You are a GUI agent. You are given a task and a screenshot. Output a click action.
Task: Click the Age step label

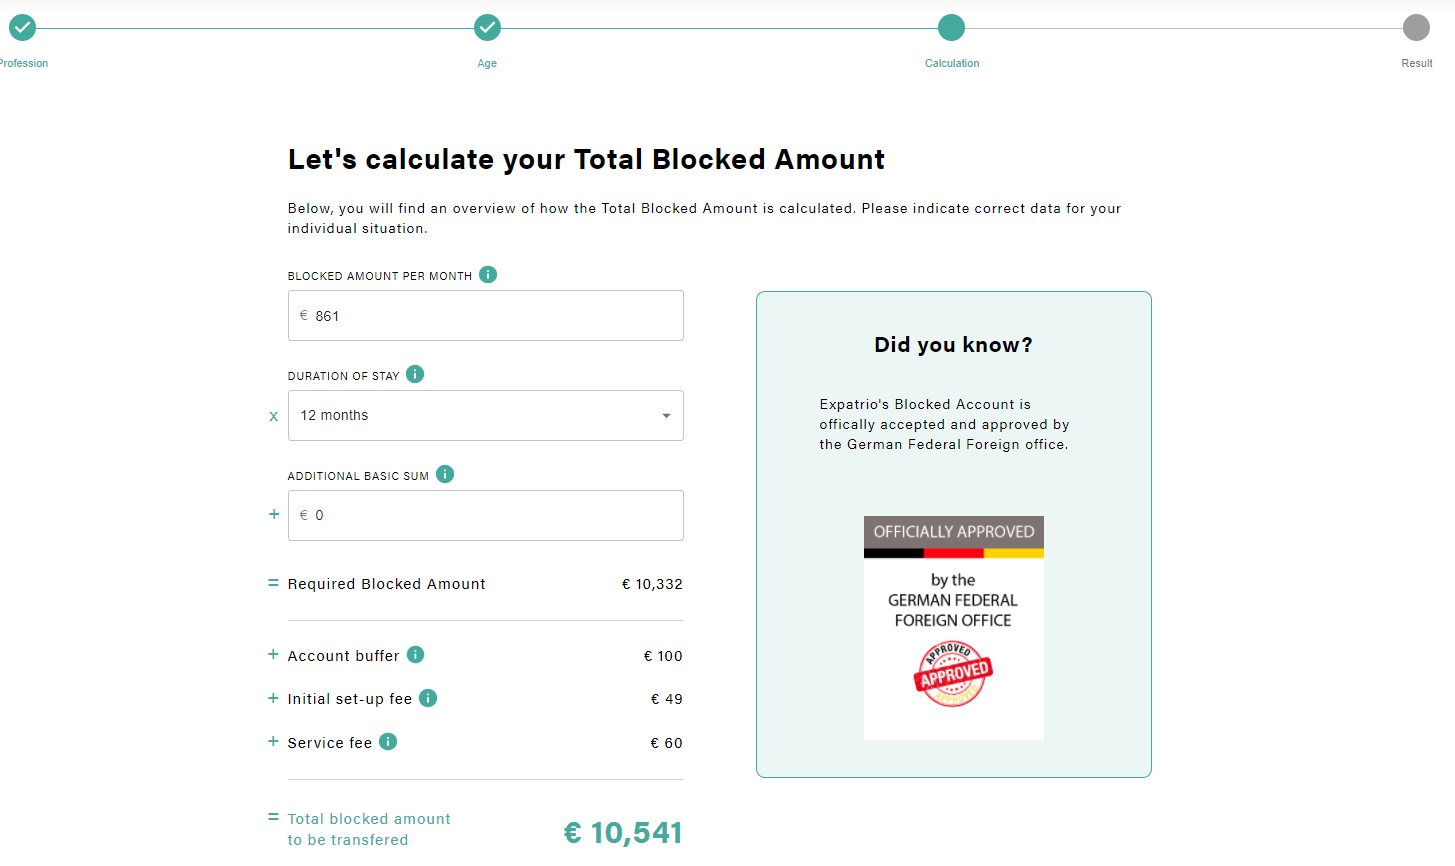tap(487, 64)
